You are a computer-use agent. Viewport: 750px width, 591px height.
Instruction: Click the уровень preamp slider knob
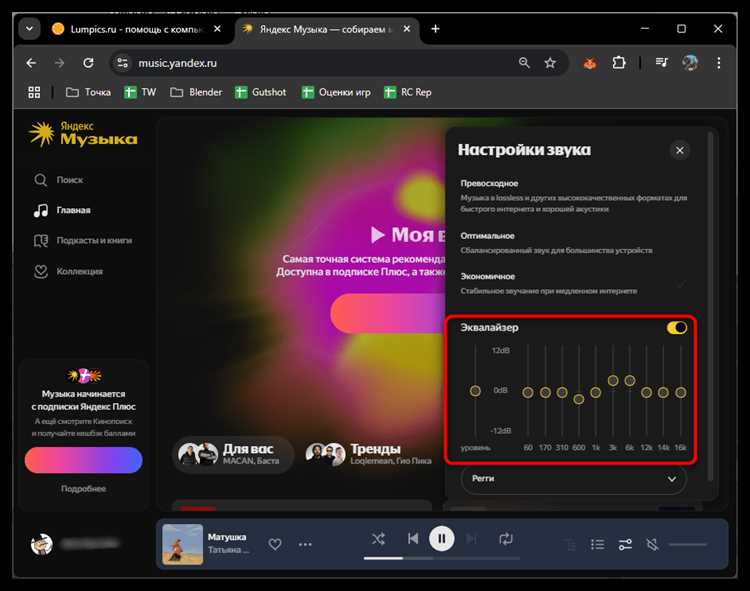[475, 391]
